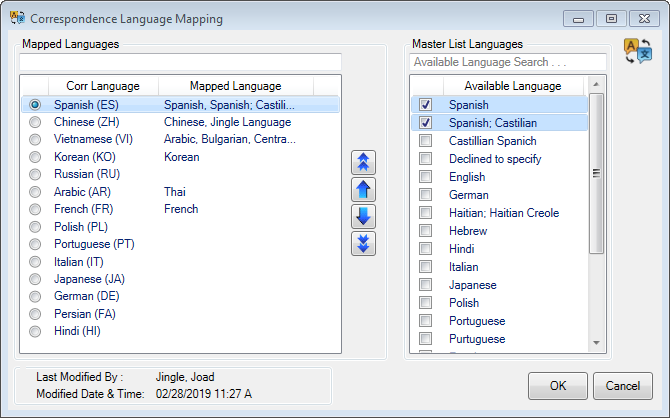The width and height of the screenshot is (670, 418).
Task: Click the OK button
Action: pos(558,386)
